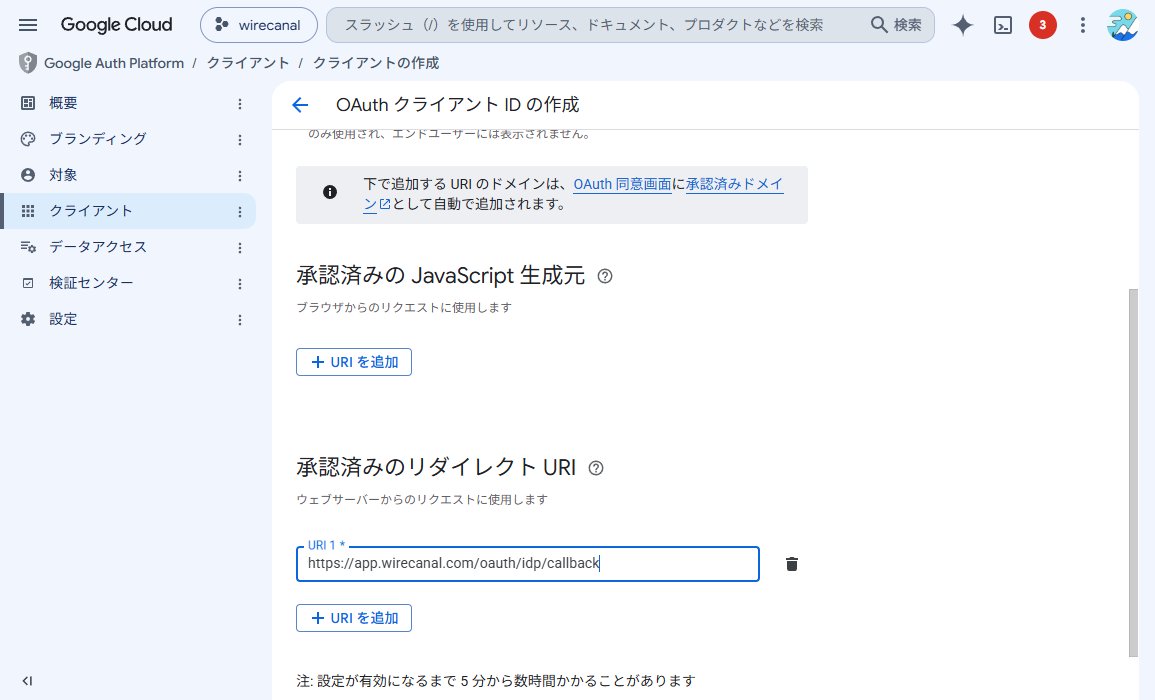The image size is (1155, 700).
Task: Open データアクセス in the sidebar
Action: click(129, 247)
